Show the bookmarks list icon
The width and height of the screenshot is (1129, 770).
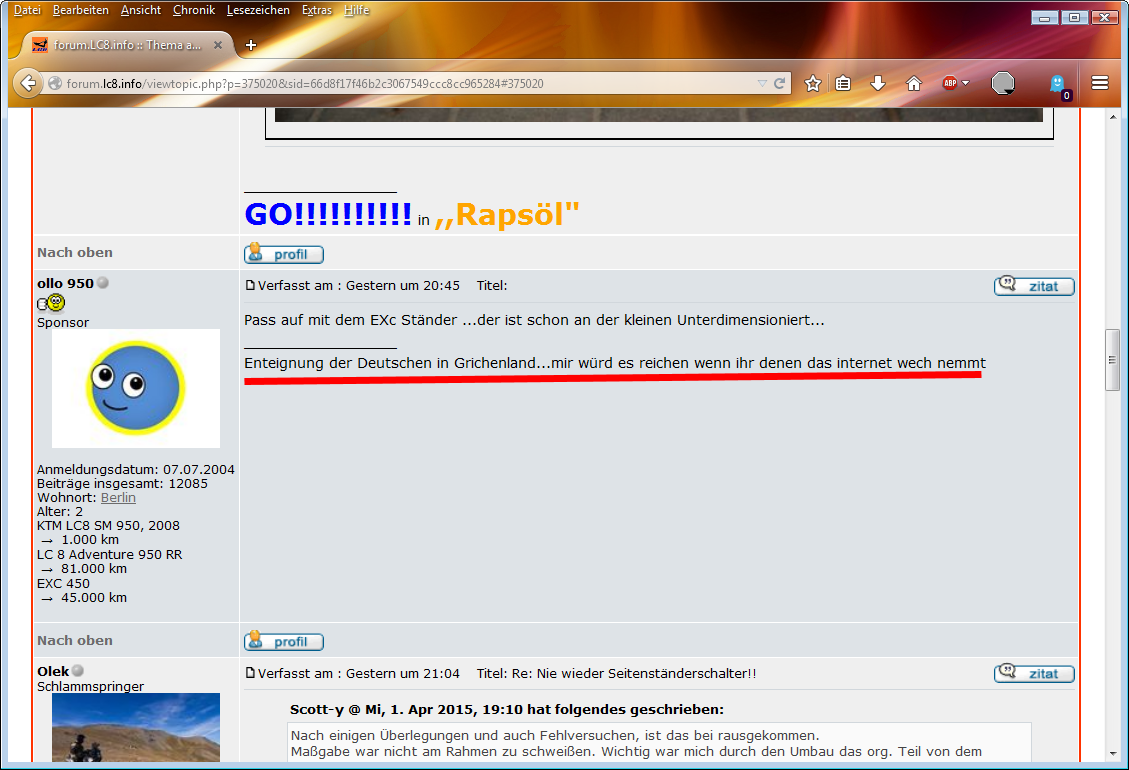843,83
